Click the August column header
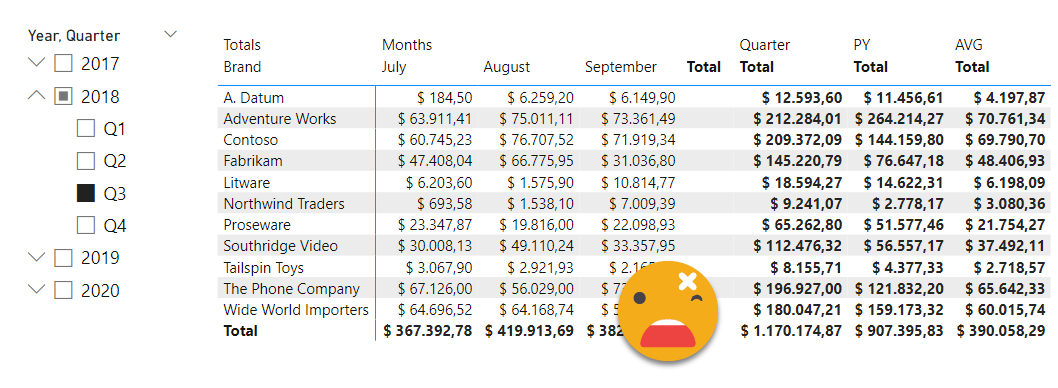This screenshot has width=1058, height=388. click(x=507, y=67)
